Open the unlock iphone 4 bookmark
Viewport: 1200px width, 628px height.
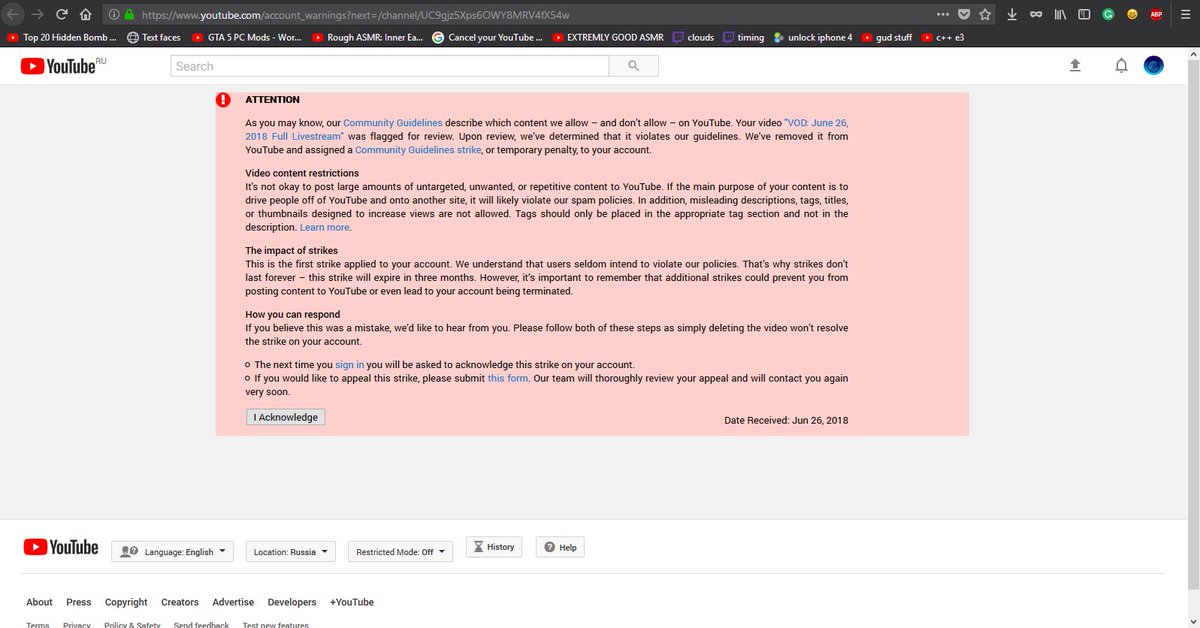point(812,37)
